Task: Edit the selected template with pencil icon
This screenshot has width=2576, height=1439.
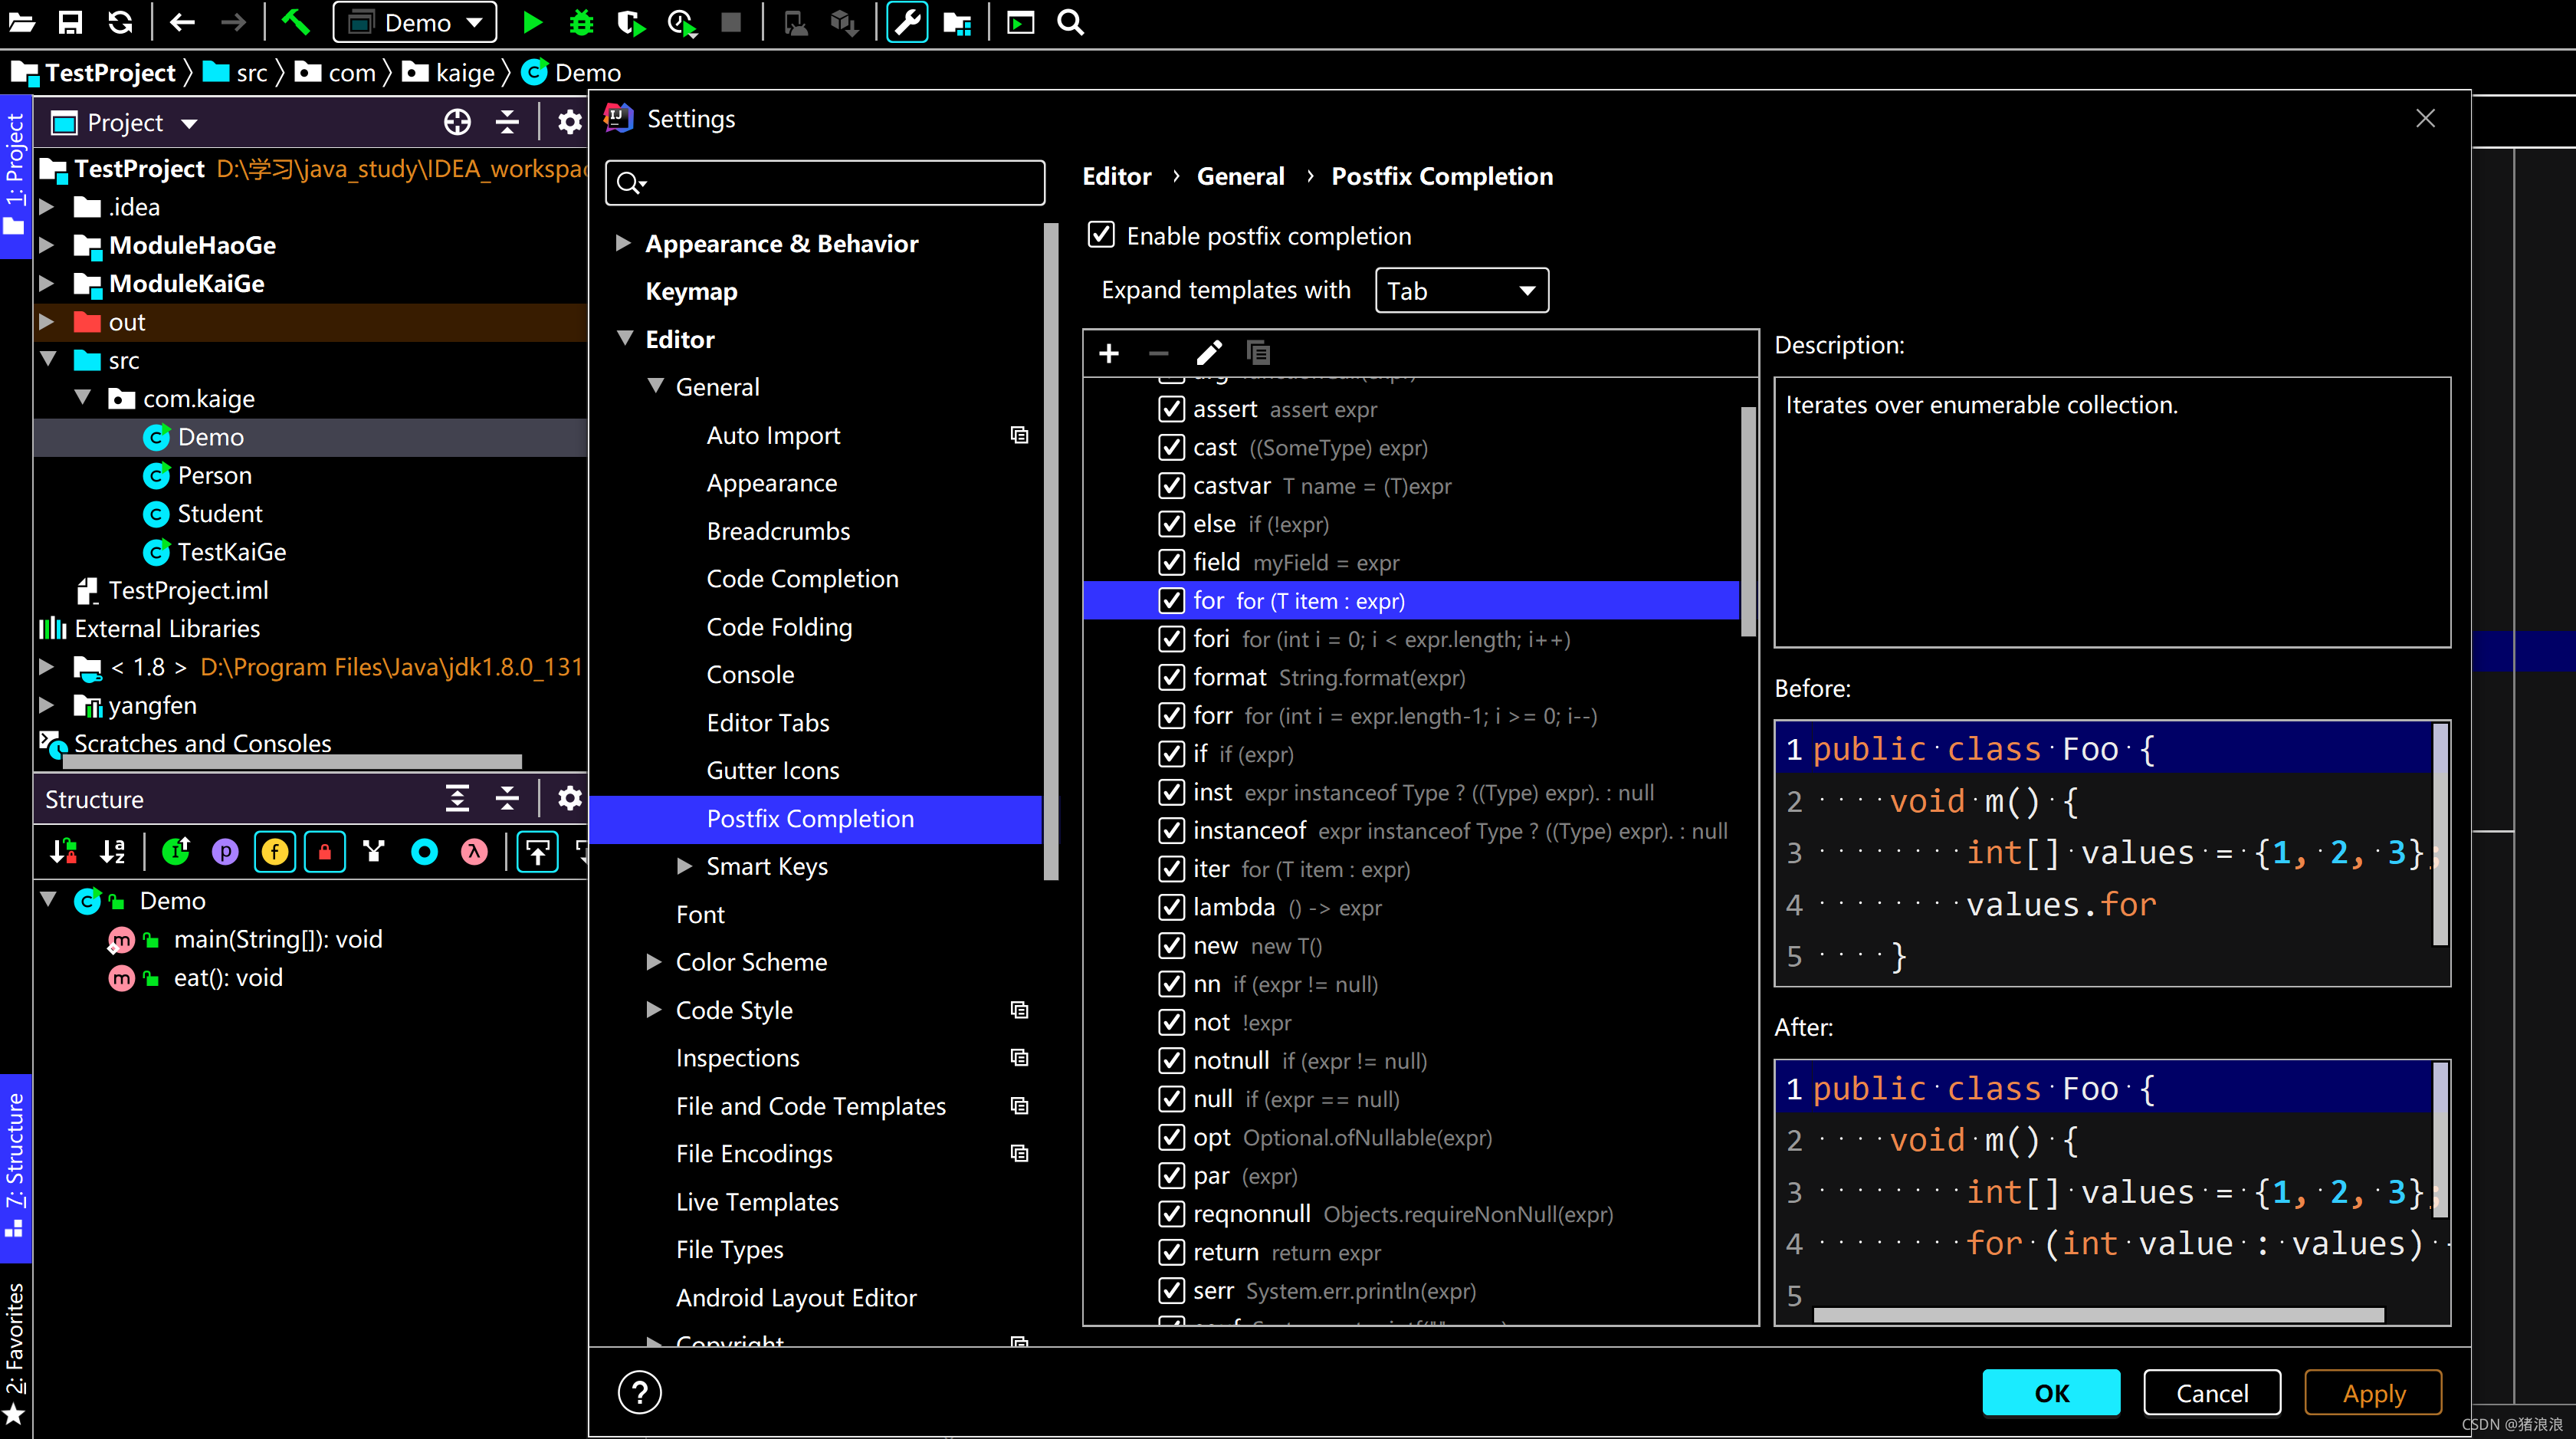Action: (x=1208, y=353)
